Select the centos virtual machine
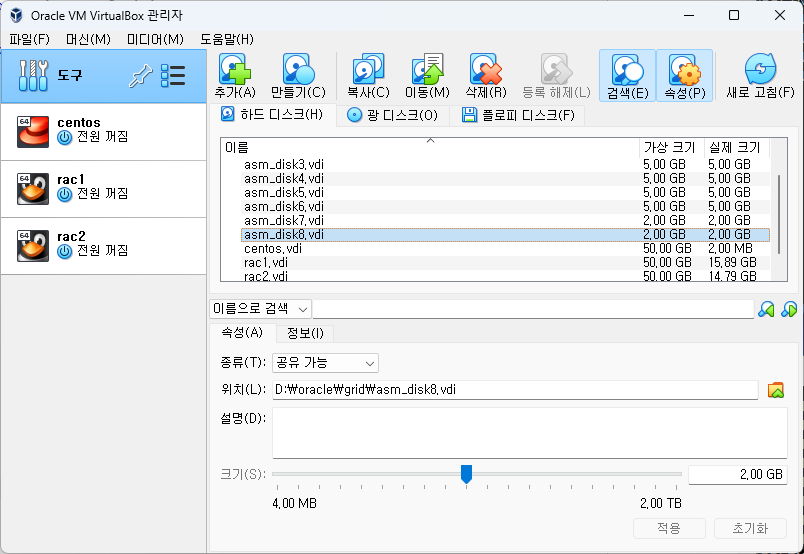 (104, 132)
